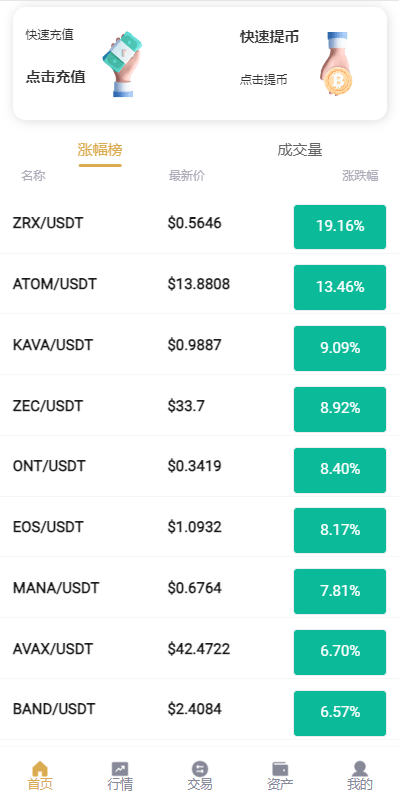Open the 行情 market chart icon
Screen dimensions: 399x799
(120, 768)
